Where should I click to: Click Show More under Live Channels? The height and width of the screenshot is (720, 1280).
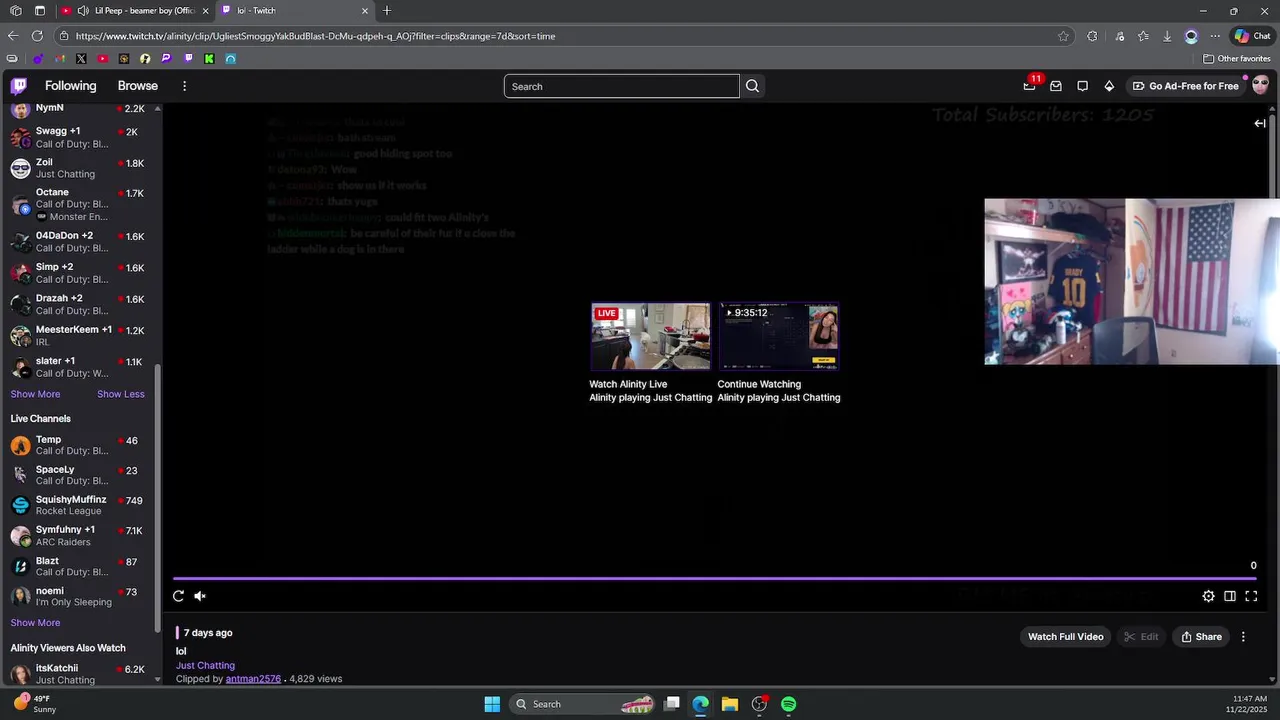point(35,623)
